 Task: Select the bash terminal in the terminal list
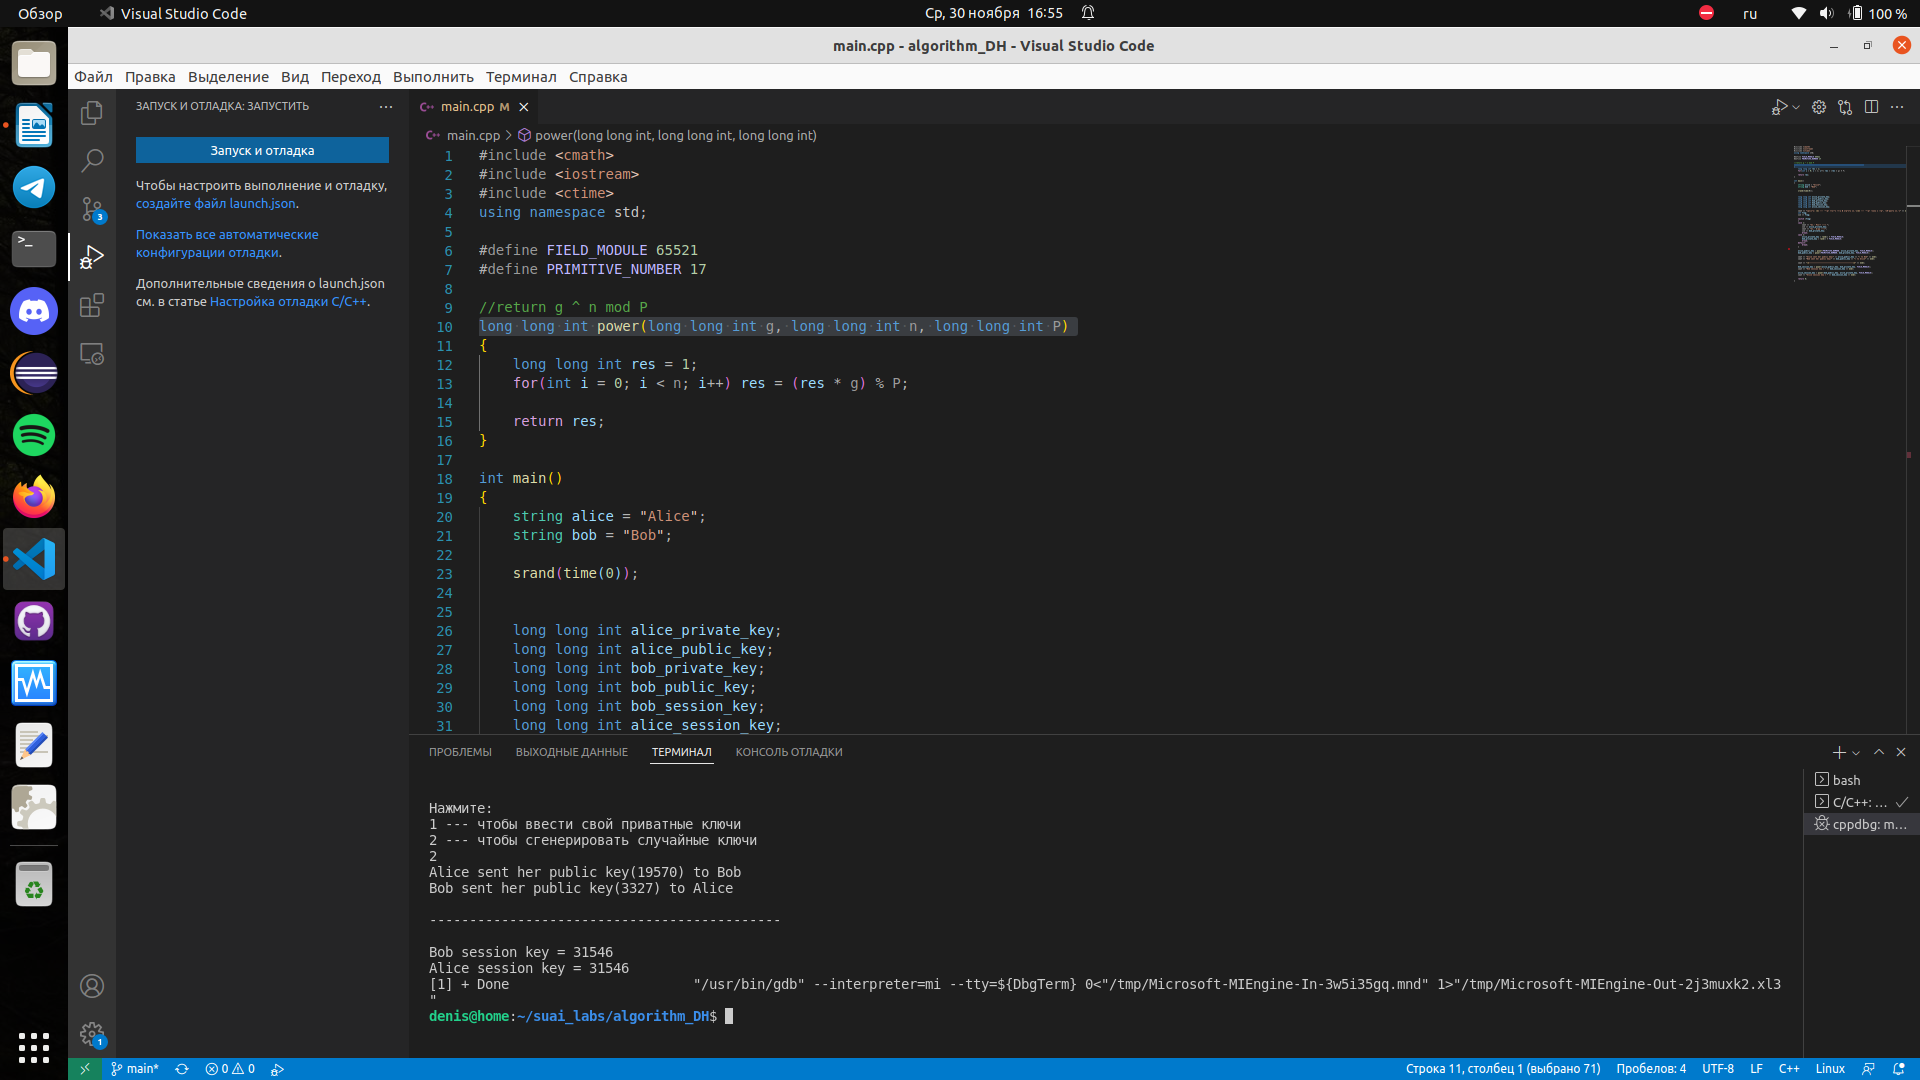[1846, 780]
